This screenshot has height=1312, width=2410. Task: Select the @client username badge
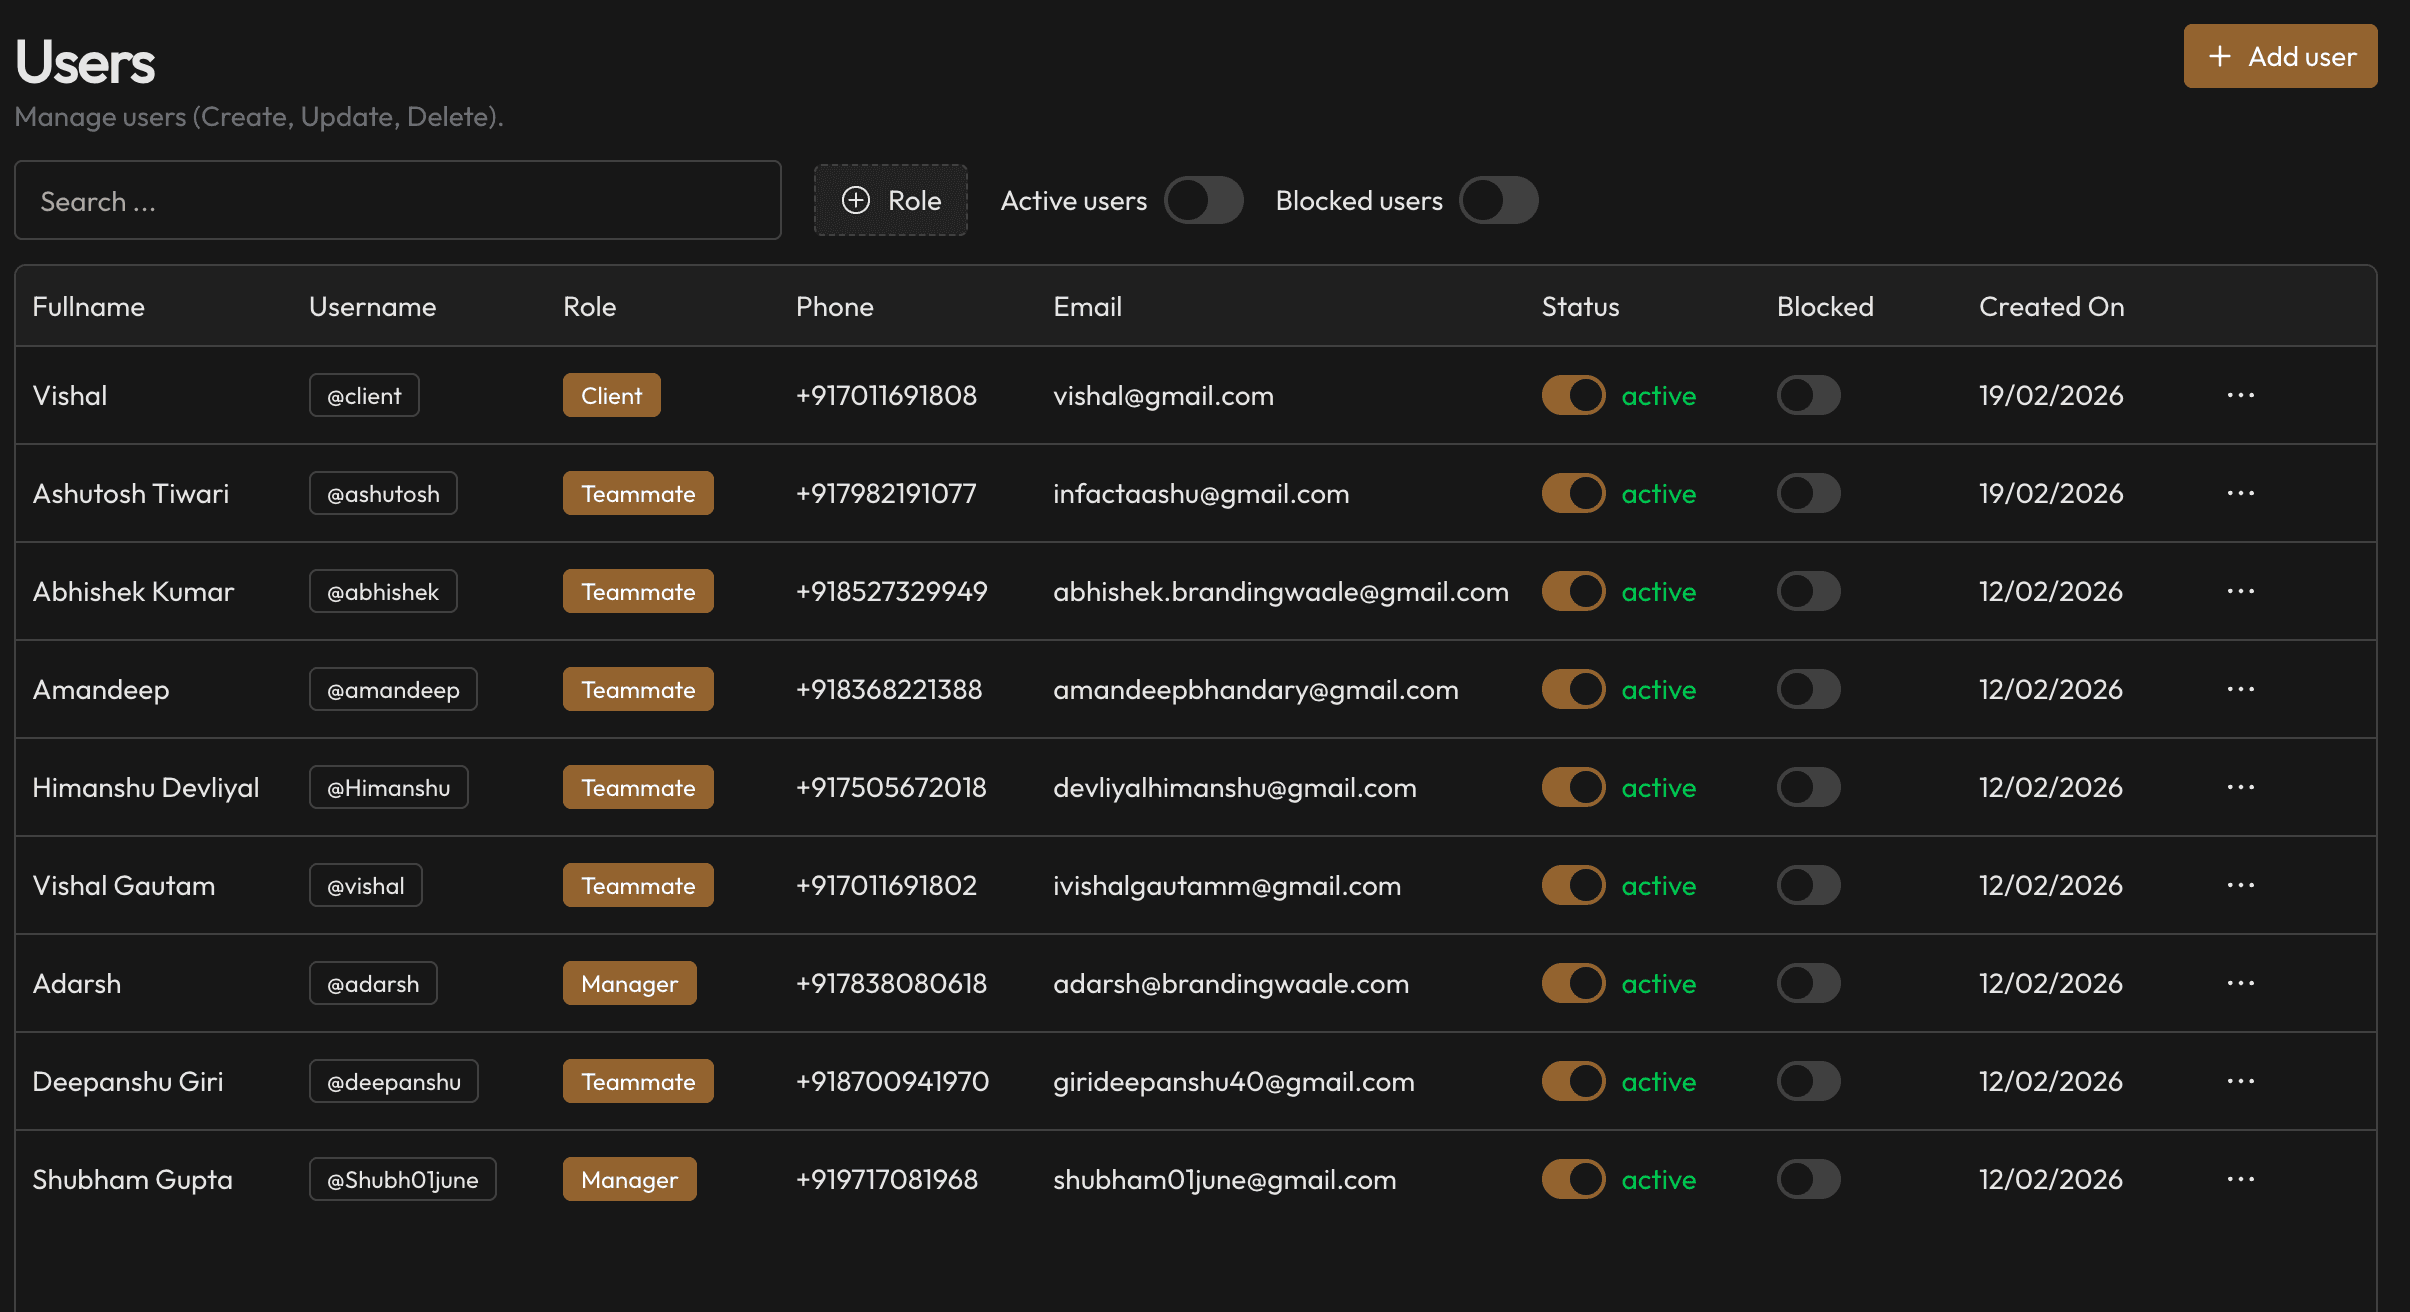point(364,395)
